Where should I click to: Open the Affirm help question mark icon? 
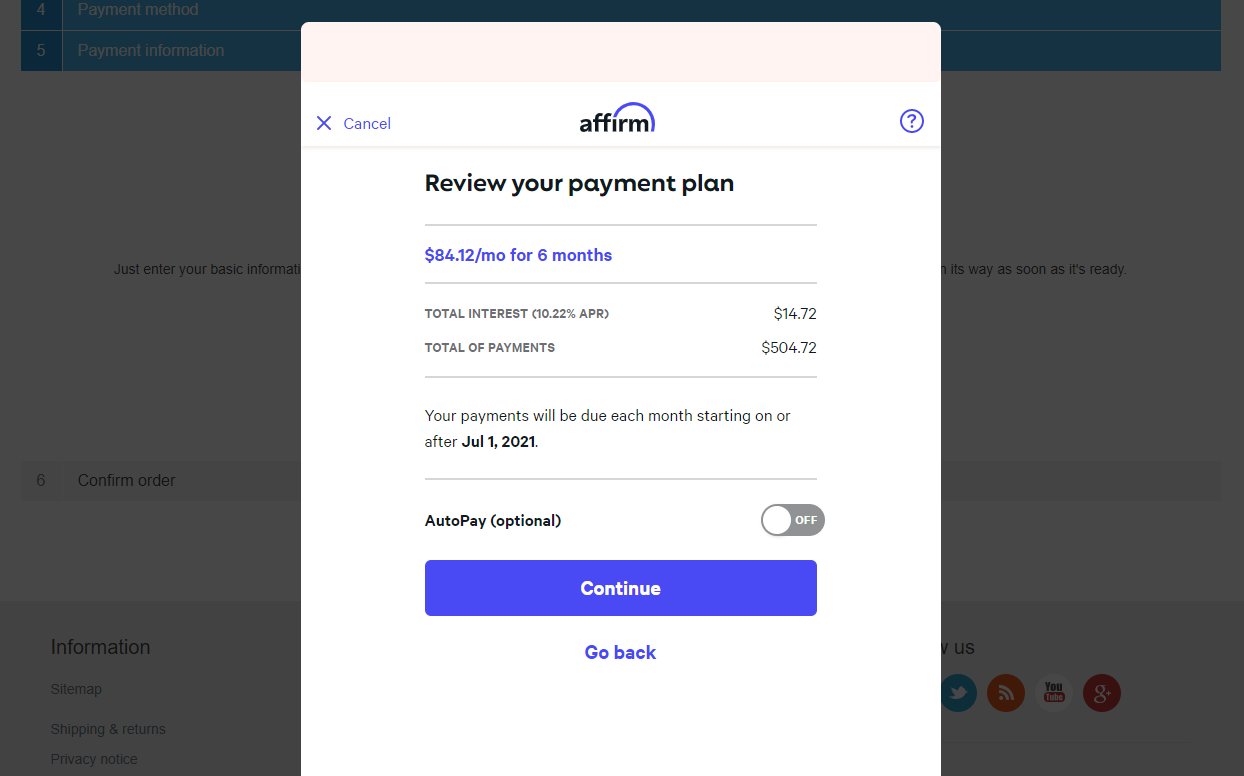coord(911,121)
